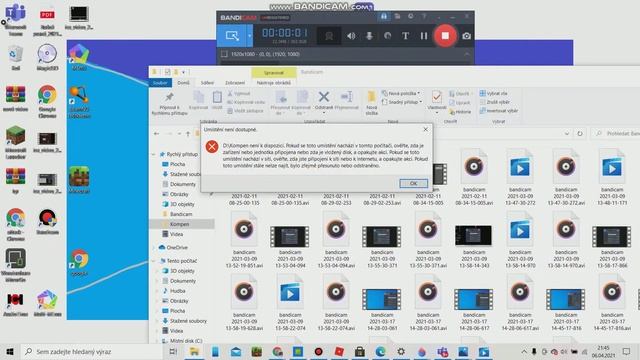
Task: Open the Windows Start menu
Action: pos(10,351)
